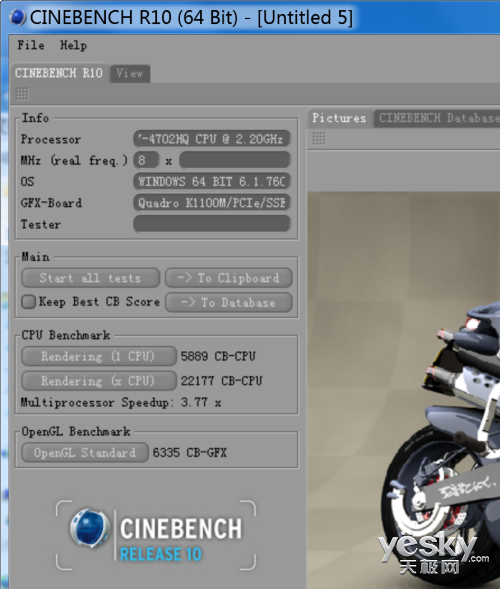Open the Help menu
Screen dimensions: 500x589
[73, 45]
